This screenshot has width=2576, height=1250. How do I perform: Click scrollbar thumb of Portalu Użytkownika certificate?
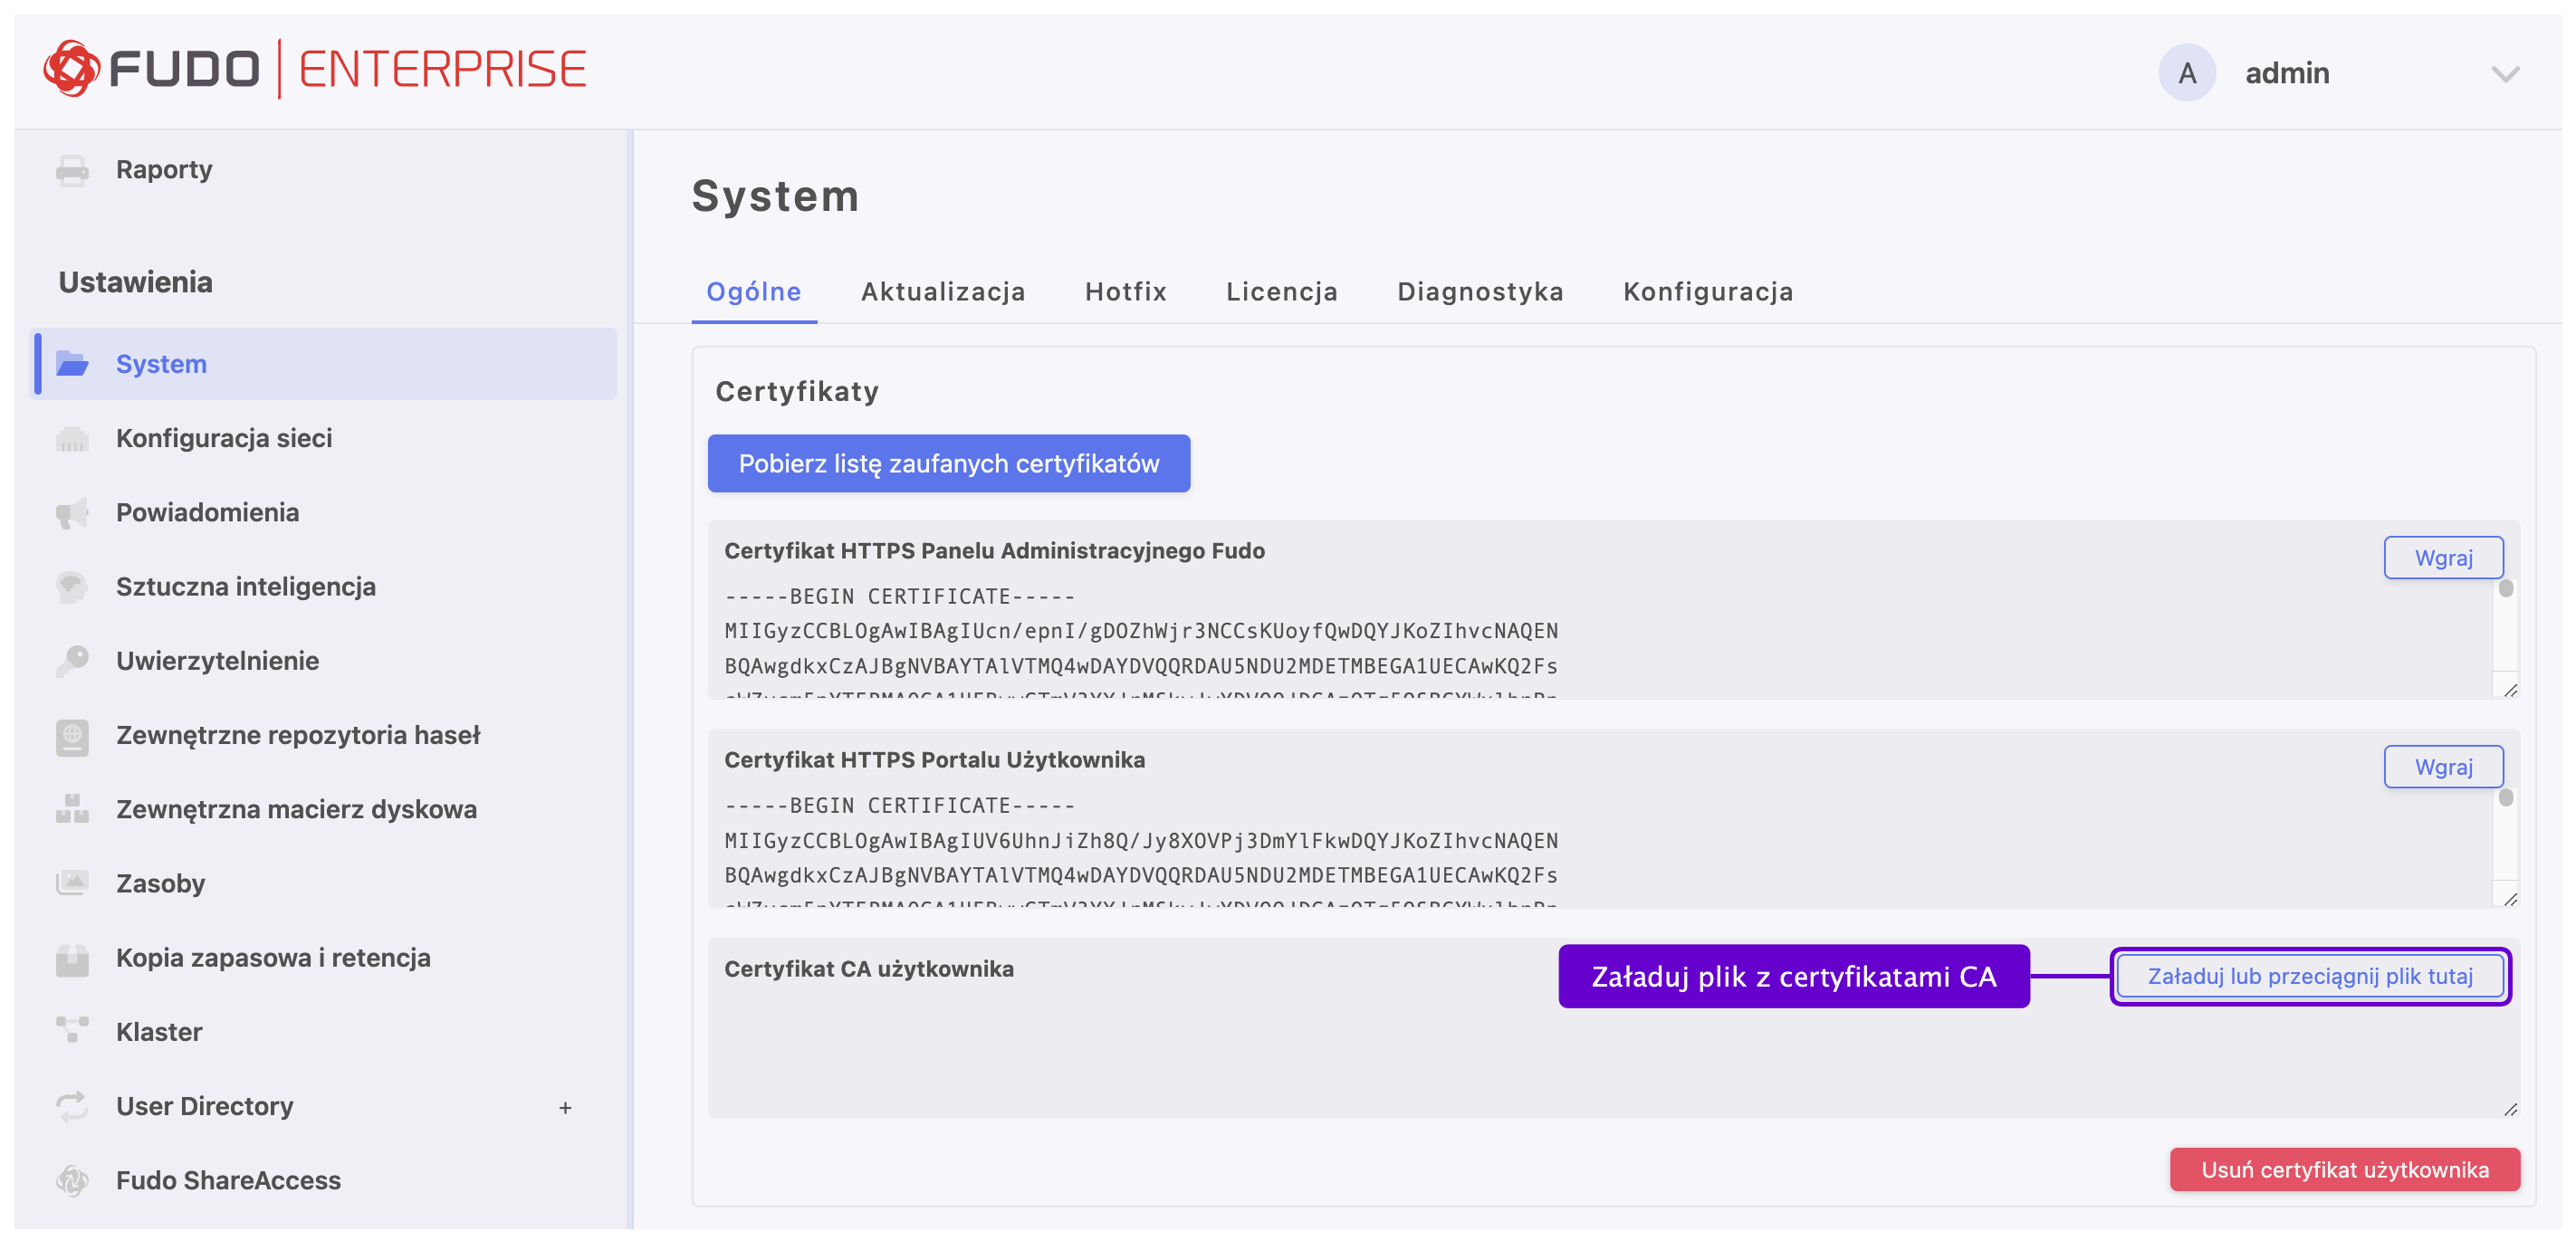[x=2505, y=798]
